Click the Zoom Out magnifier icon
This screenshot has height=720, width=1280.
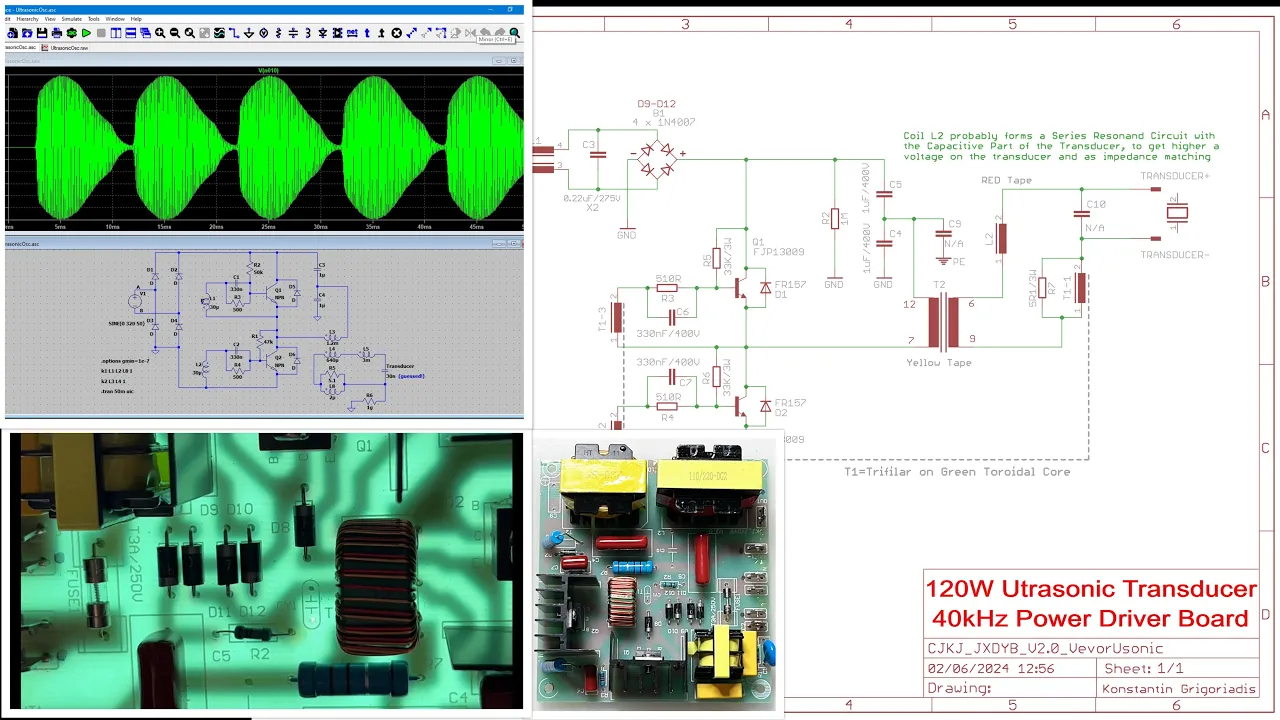pos(175,33)
